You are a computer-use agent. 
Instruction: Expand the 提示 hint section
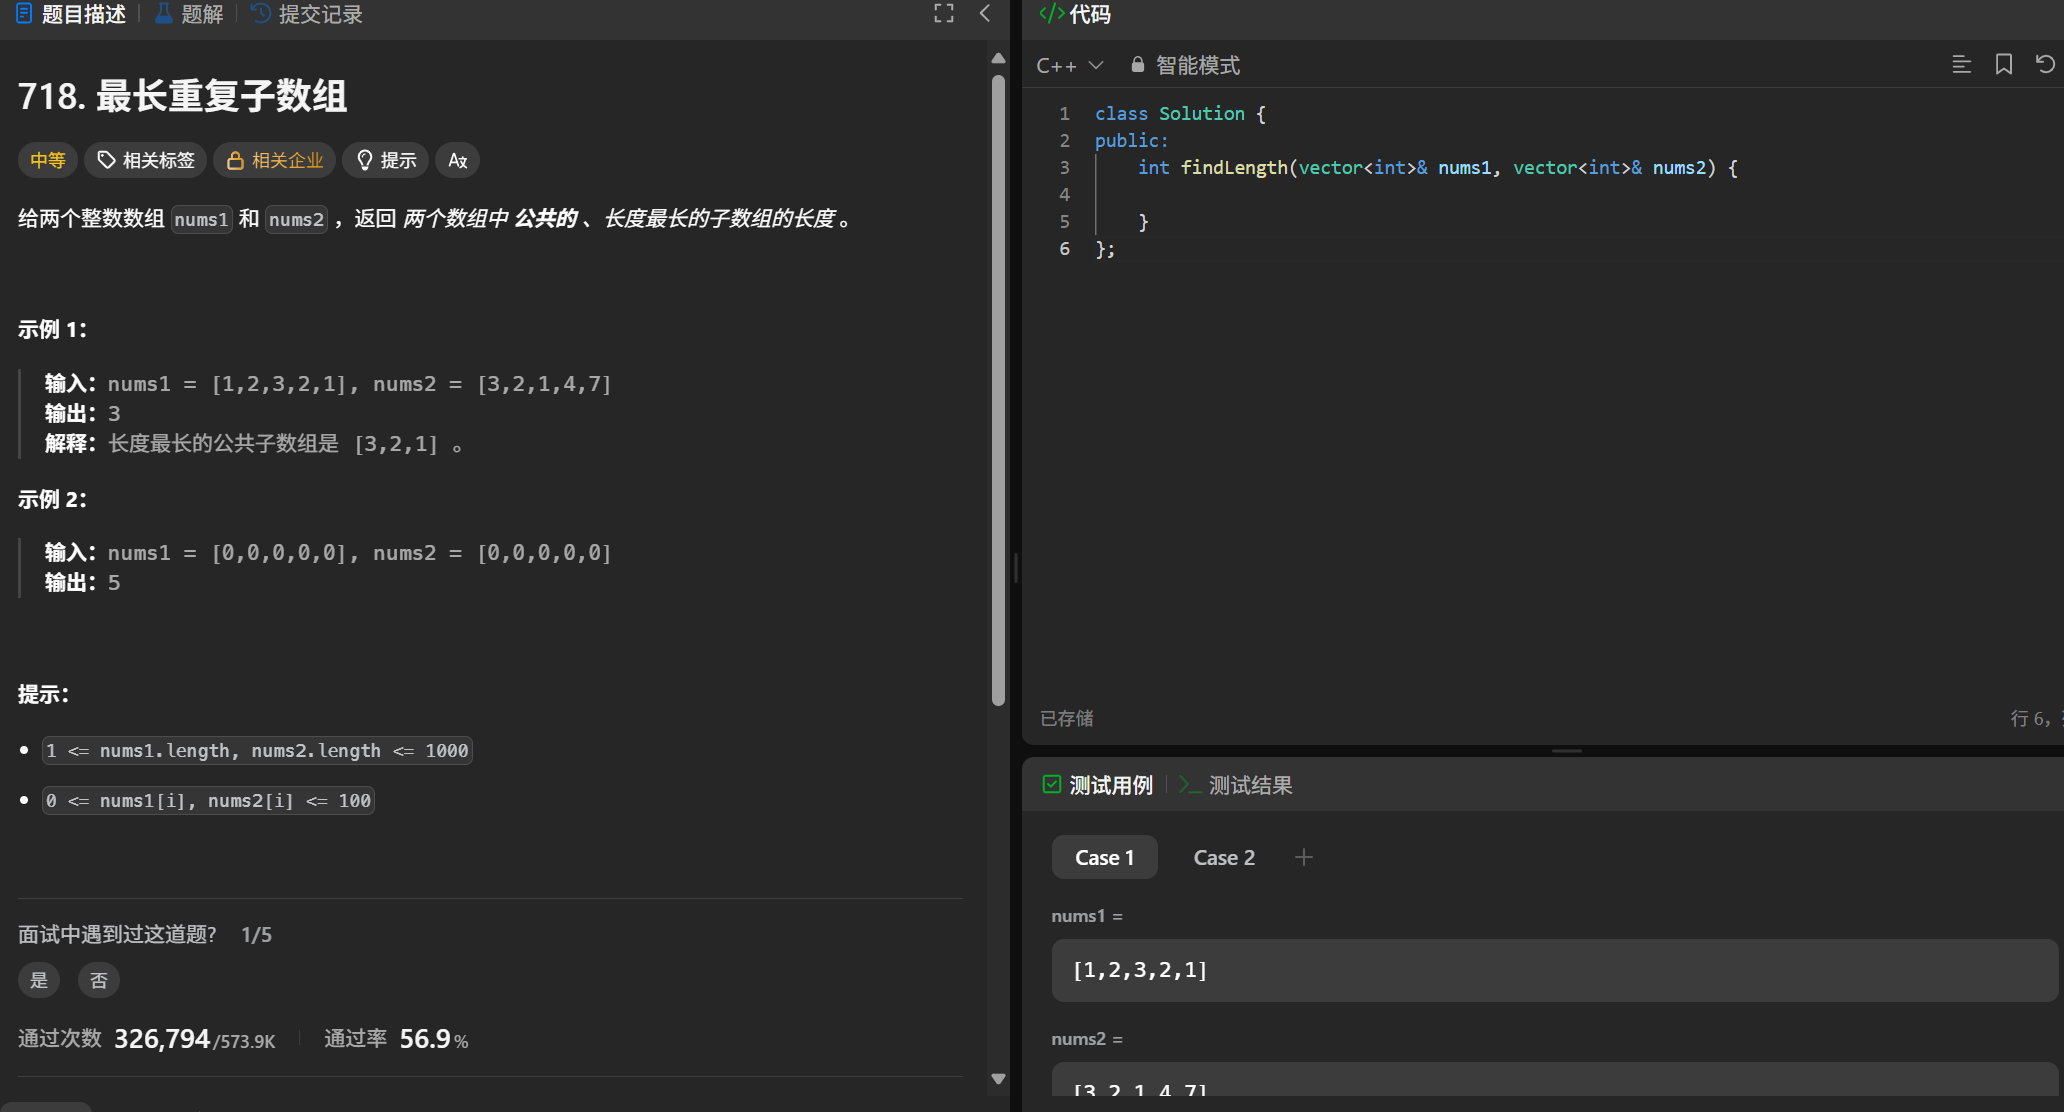click(386, 161)
